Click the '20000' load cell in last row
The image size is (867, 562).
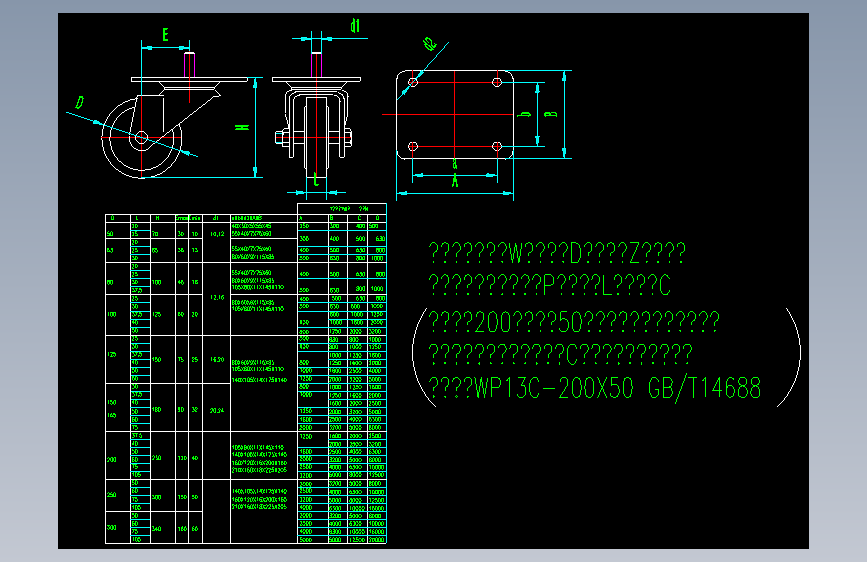point(377,540)
